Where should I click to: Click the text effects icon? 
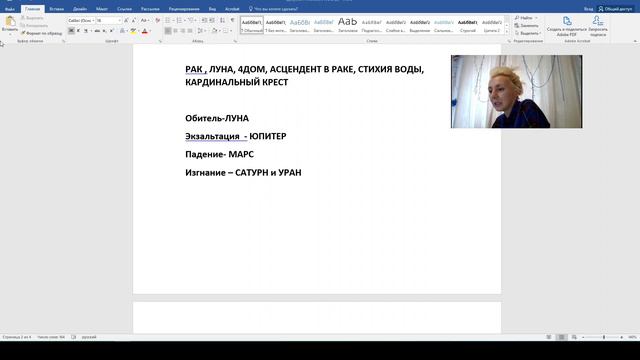coord(122,31)
